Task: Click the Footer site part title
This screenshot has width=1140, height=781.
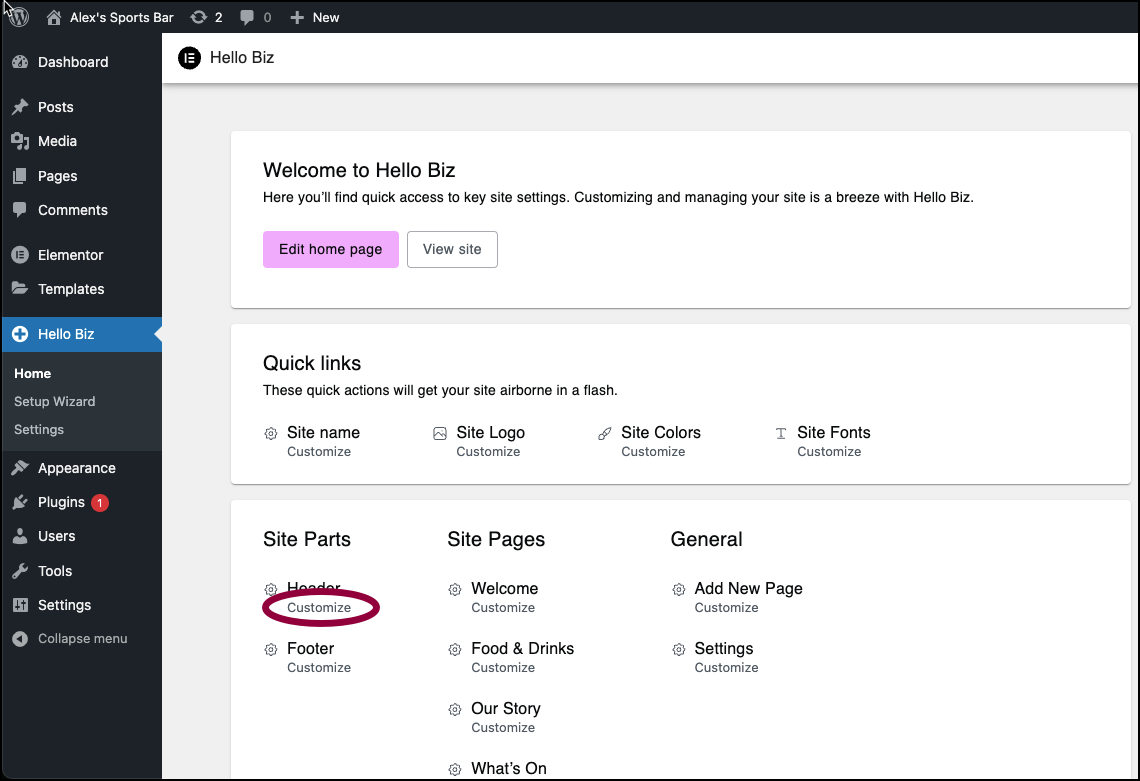Action: point(310,649)
